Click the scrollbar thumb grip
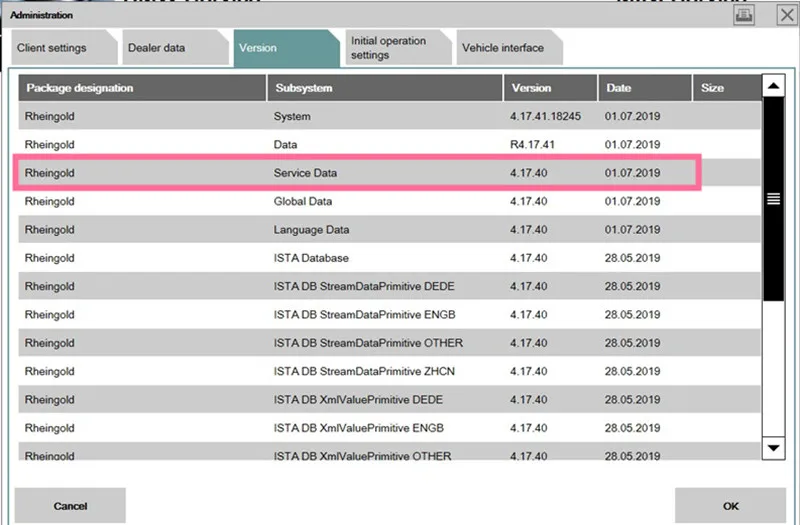 pos(773,199)
